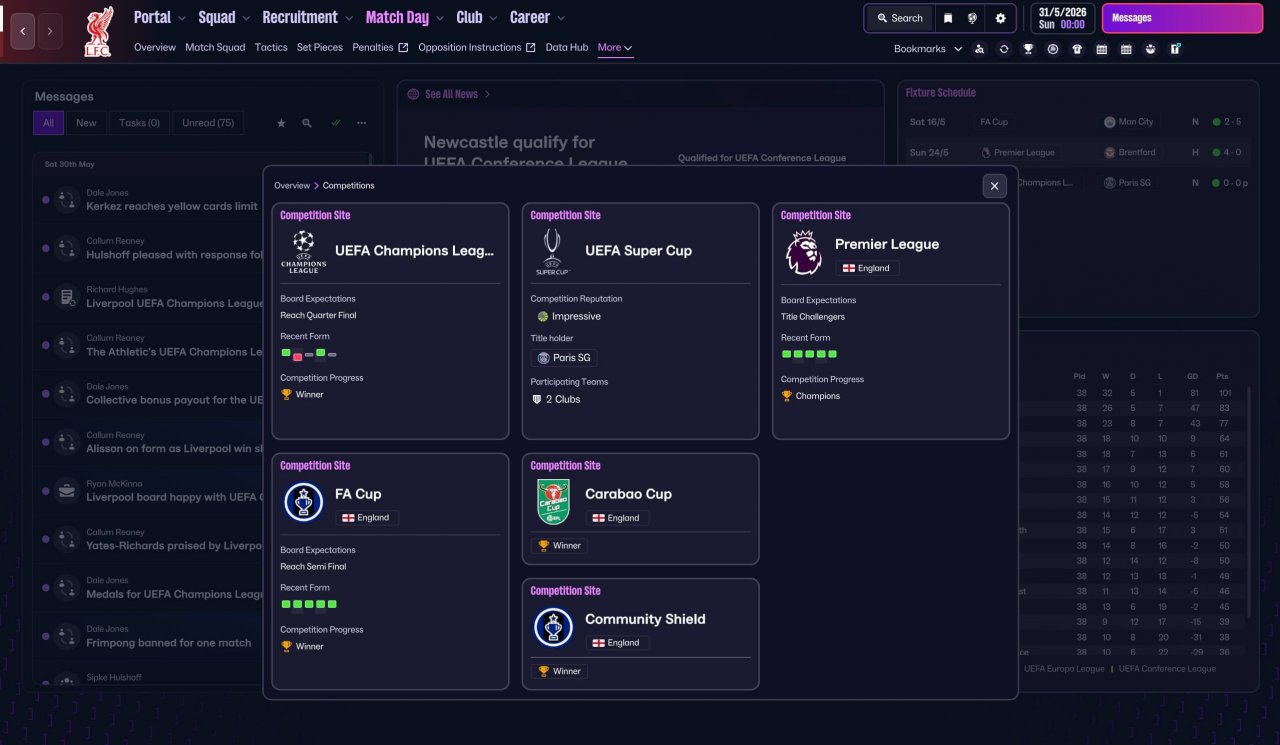This screenshot has width=1280, height=745.
Task: Expand the Bookmarks dropdown
Action: coord(928,49)
